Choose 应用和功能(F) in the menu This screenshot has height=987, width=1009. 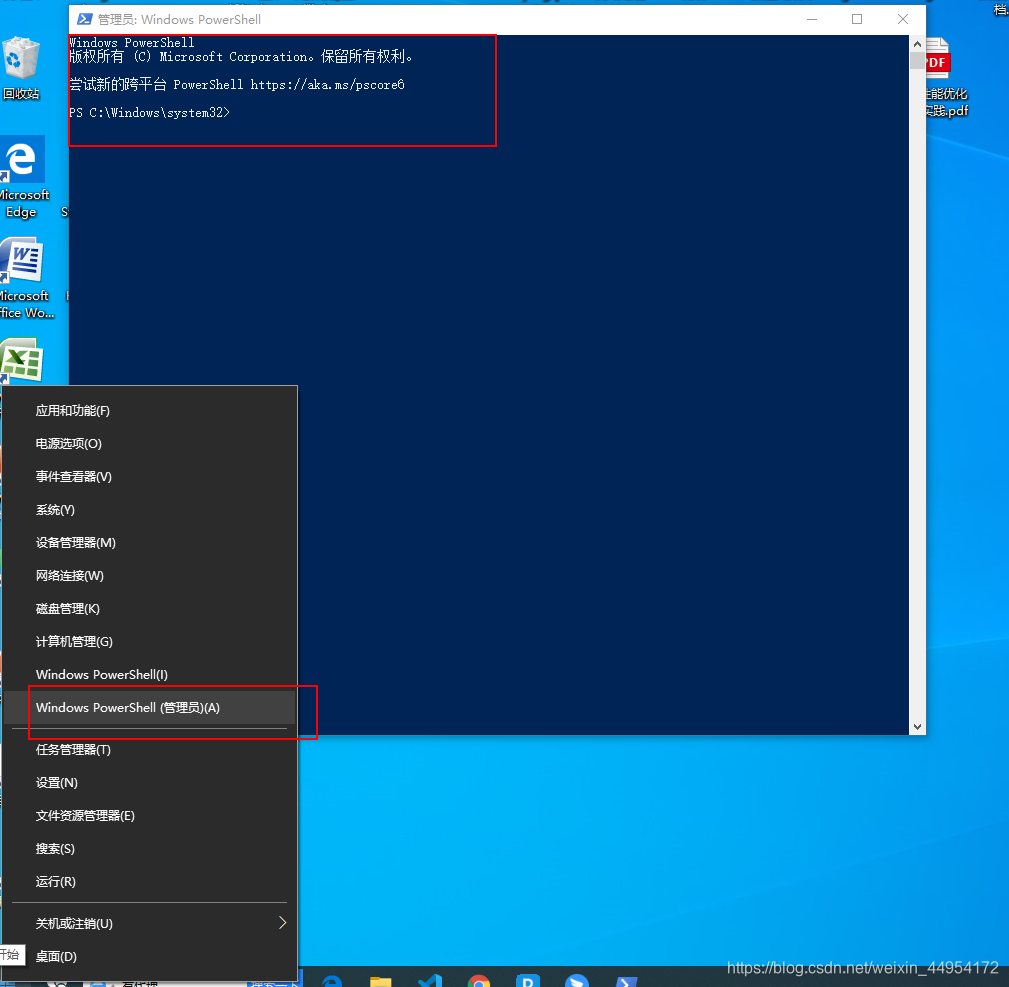click(x=150, y=410)
